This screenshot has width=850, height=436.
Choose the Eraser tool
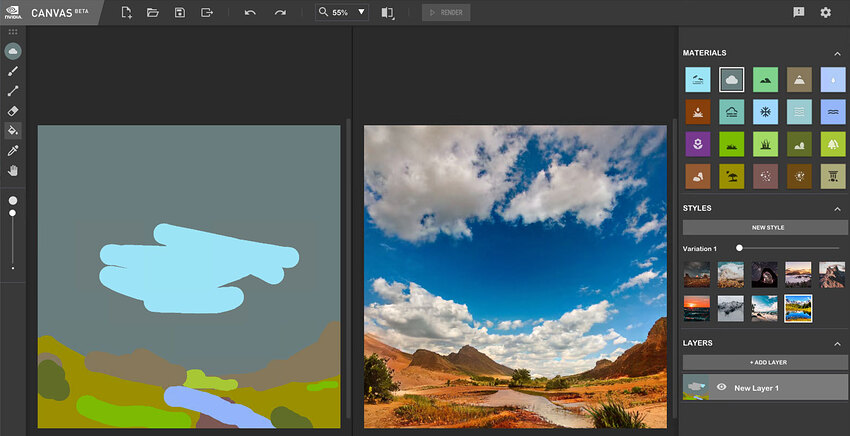coord(13,111)
